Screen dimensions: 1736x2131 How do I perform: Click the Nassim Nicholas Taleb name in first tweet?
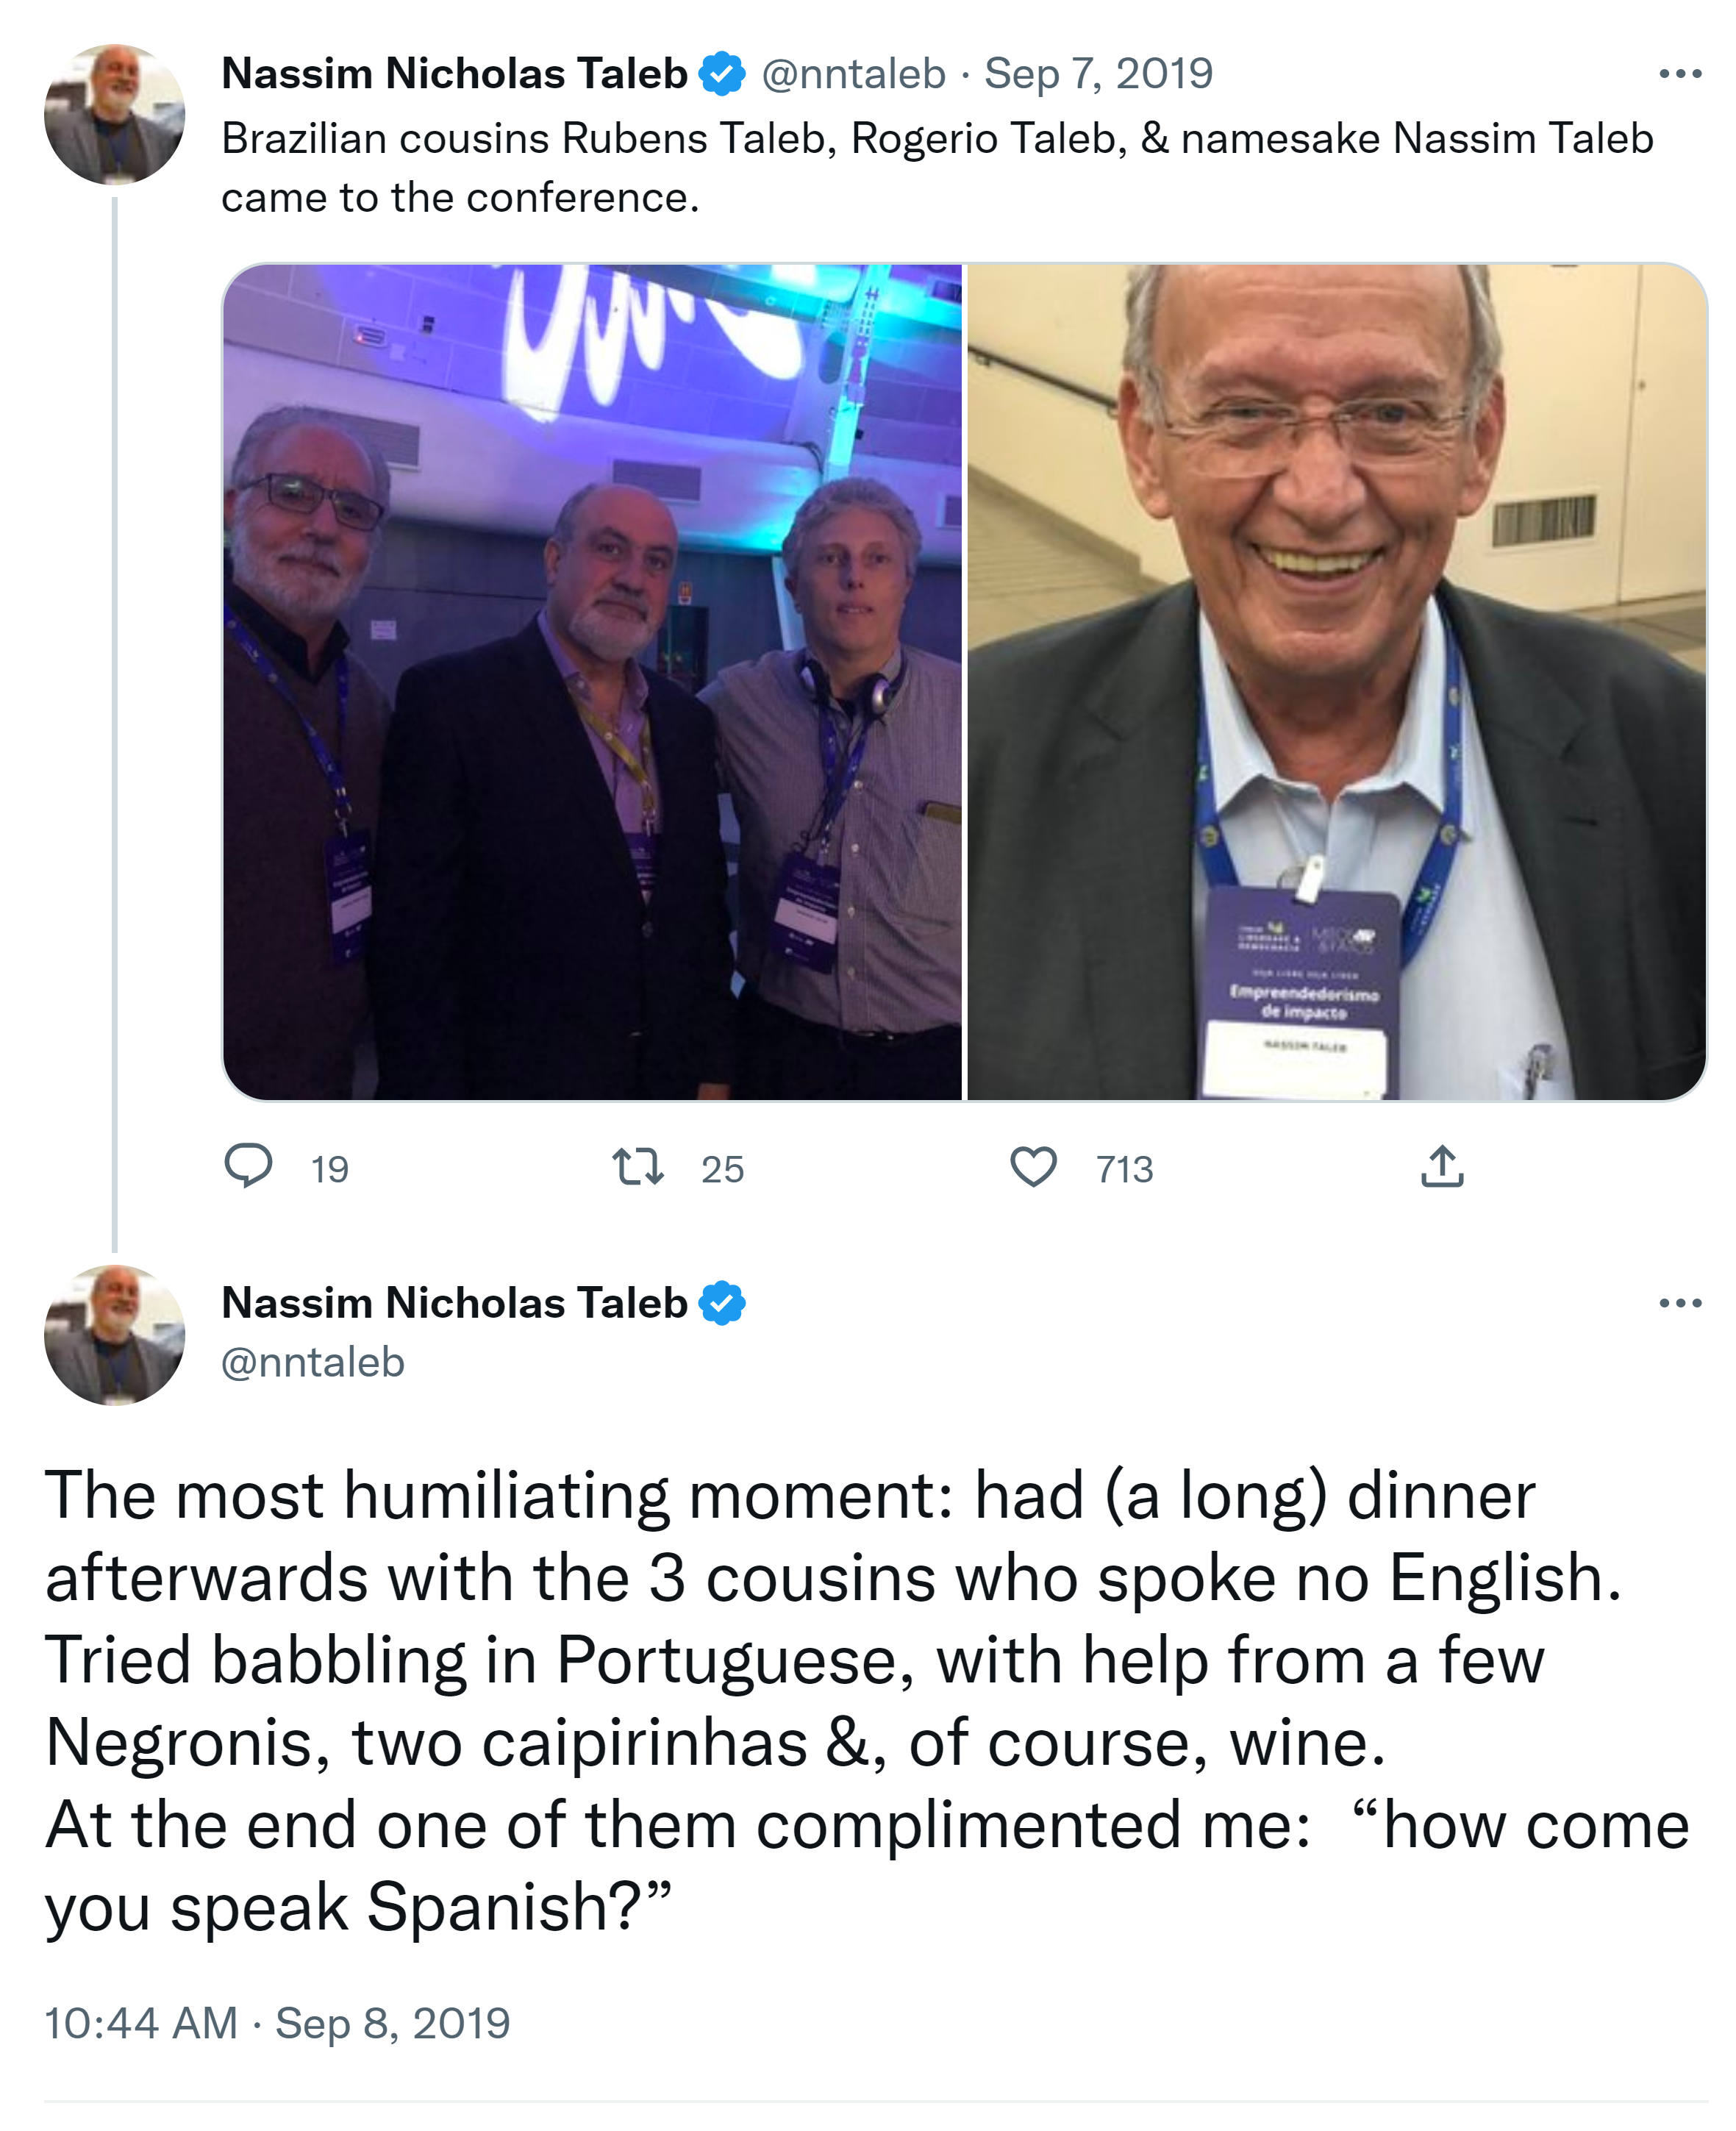pos(454,74)
